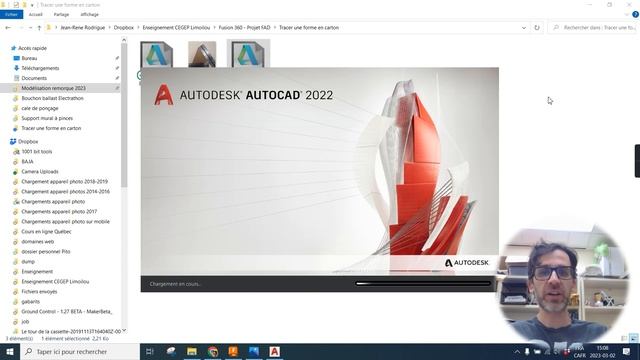Open the dump folder

coord(28,262)
